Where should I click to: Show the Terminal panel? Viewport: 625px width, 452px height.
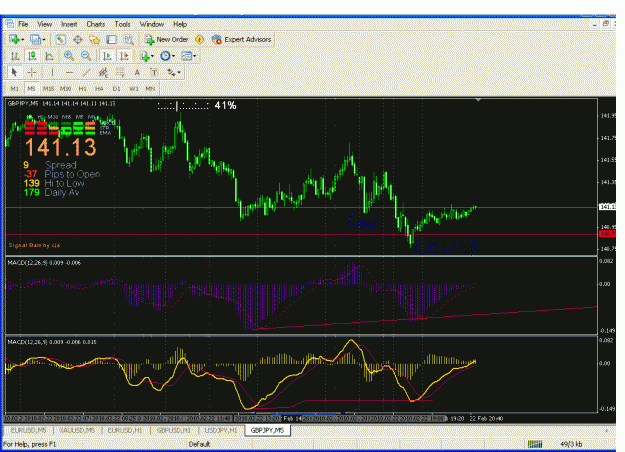(x=112, y=39)
